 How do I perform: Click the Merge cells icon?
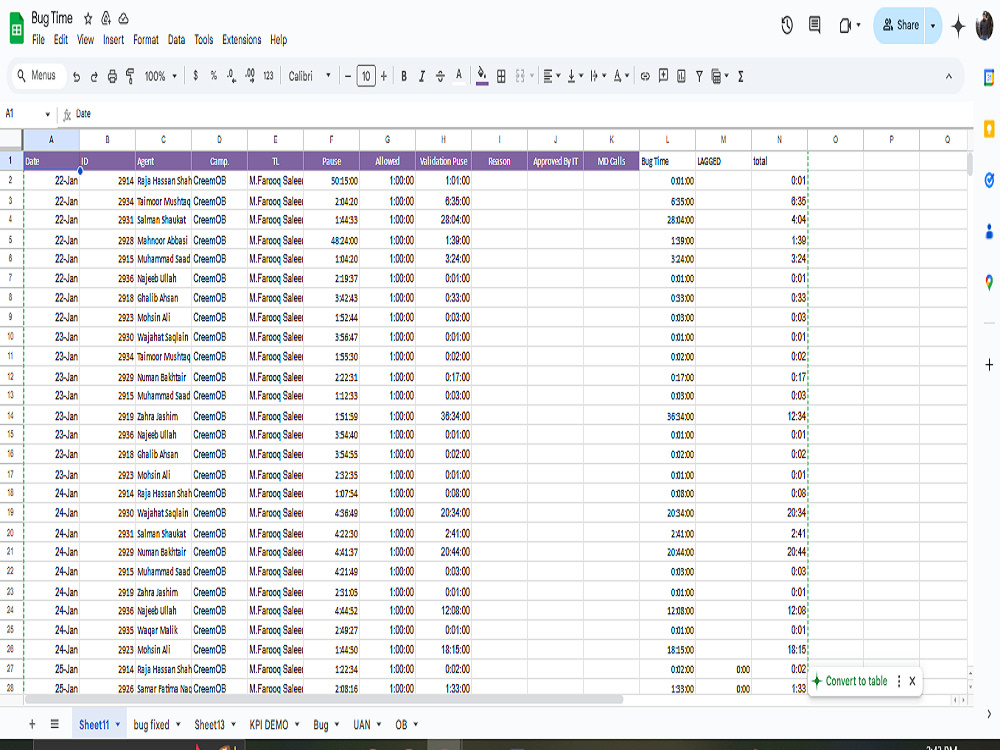click(x=520, y=77)
